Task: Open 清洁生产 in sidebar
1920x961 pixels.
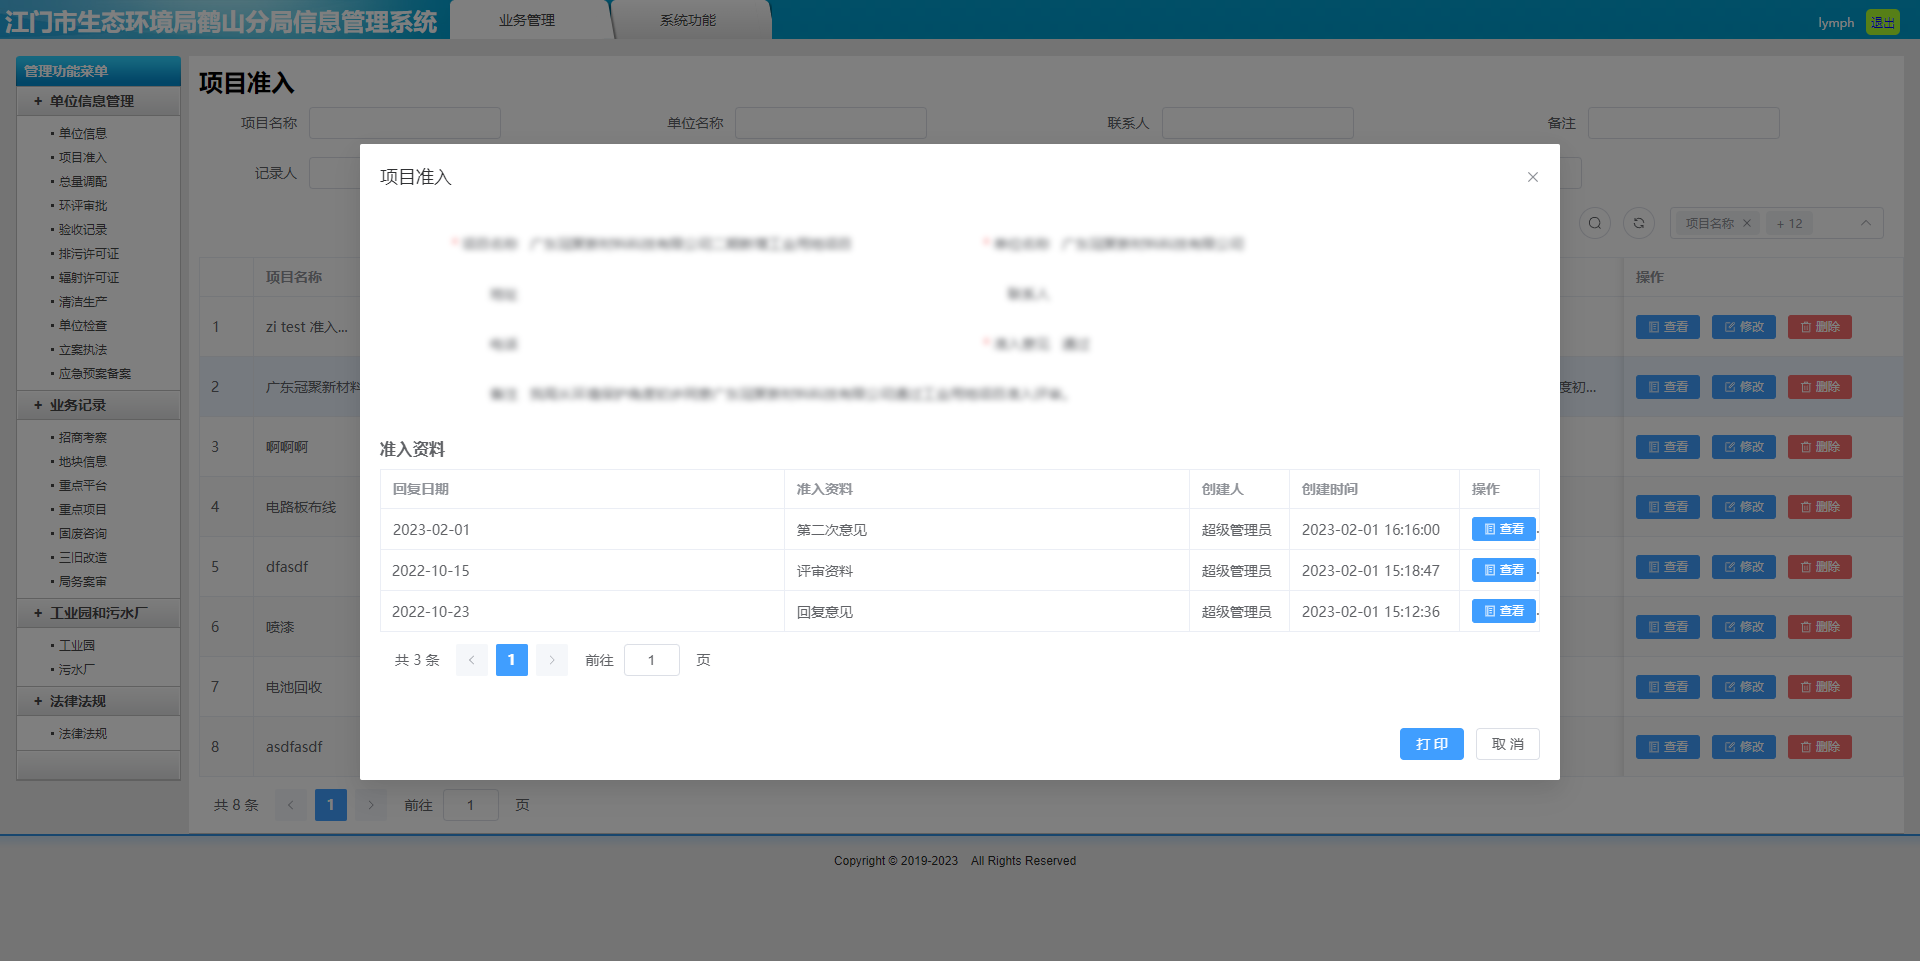Action: click(82, 301)
